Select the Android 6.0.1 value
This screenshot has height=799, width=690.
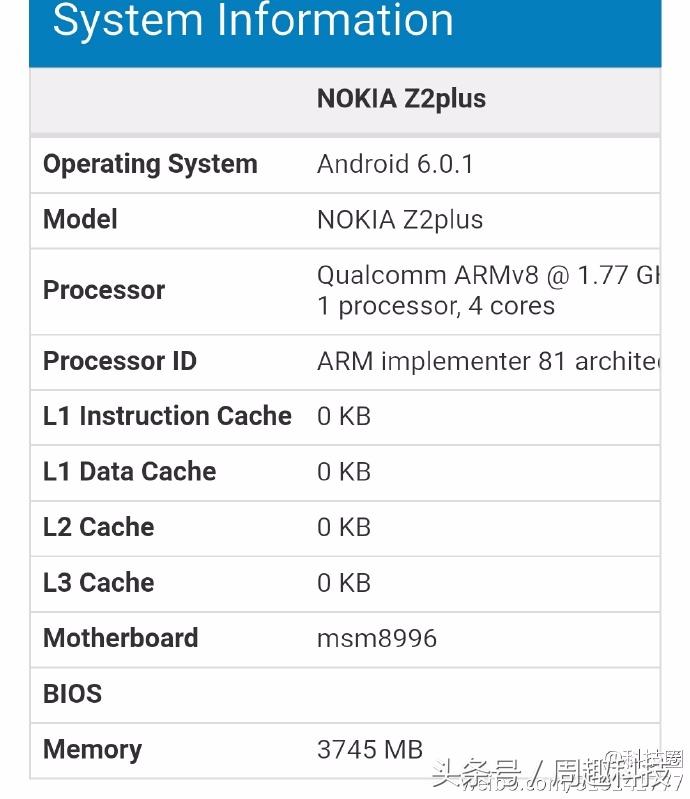click(x=395, y=164)
